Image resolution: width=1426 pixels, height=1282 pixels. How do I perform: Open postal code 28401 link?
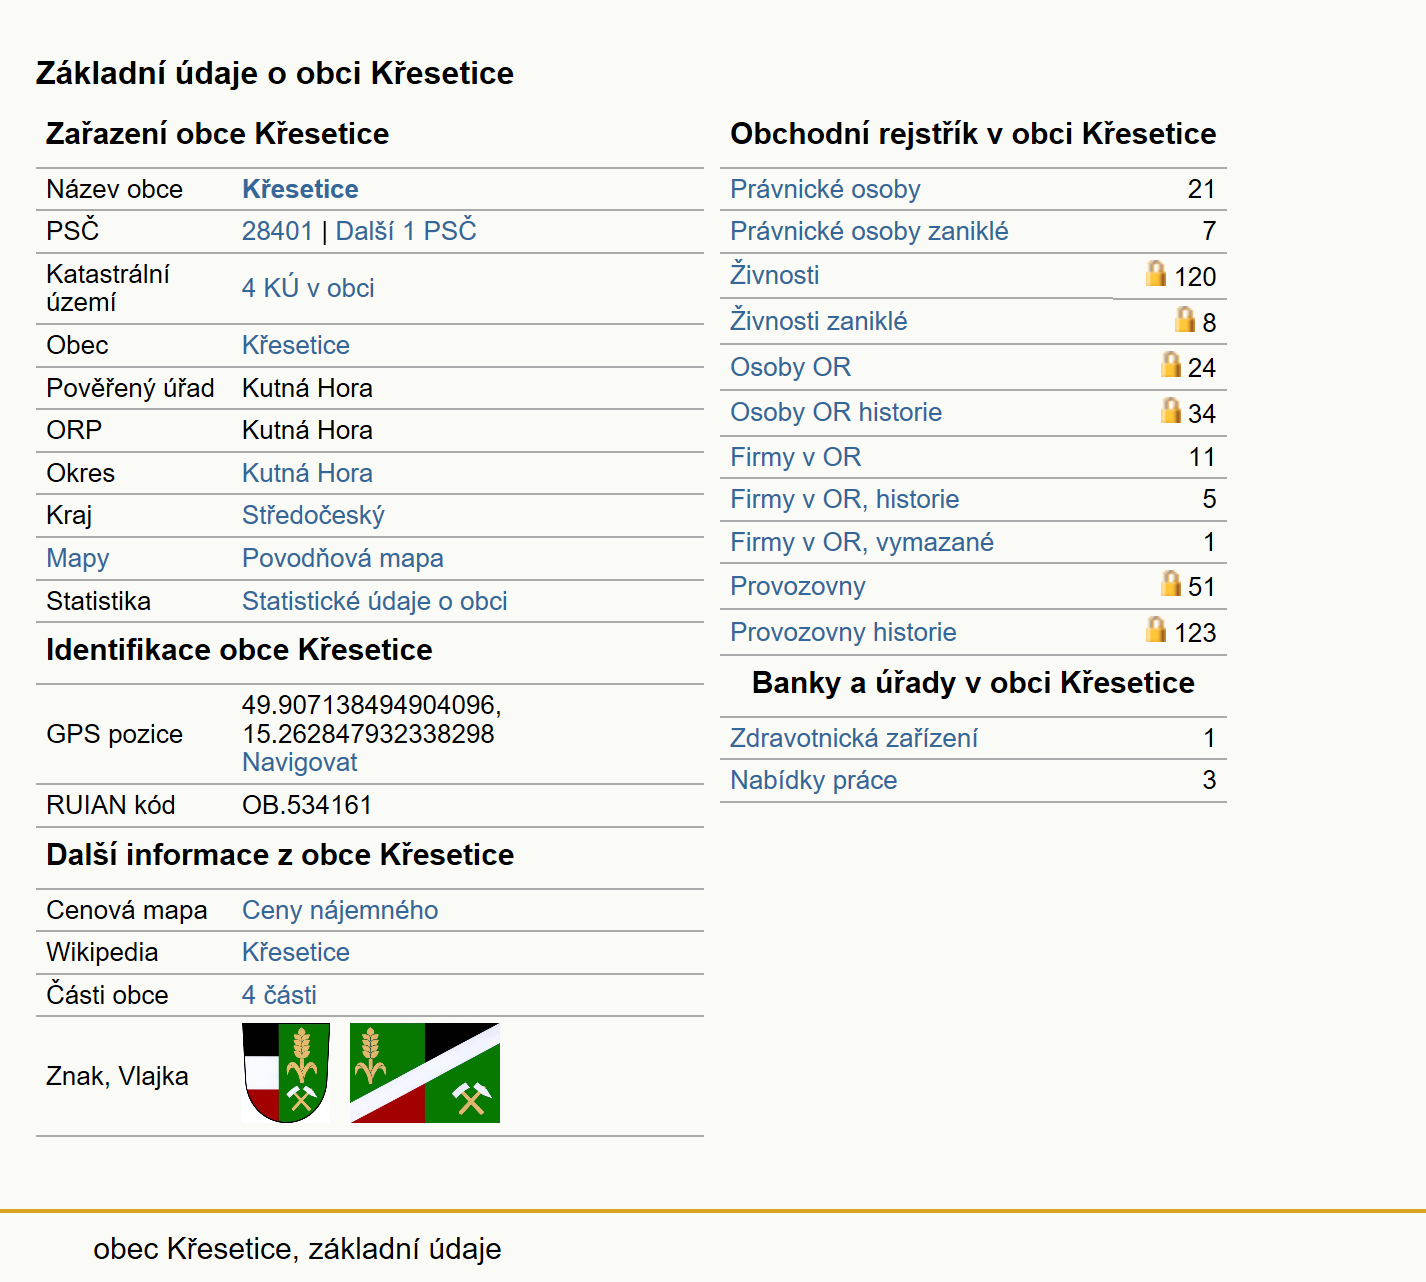[277, 231]
